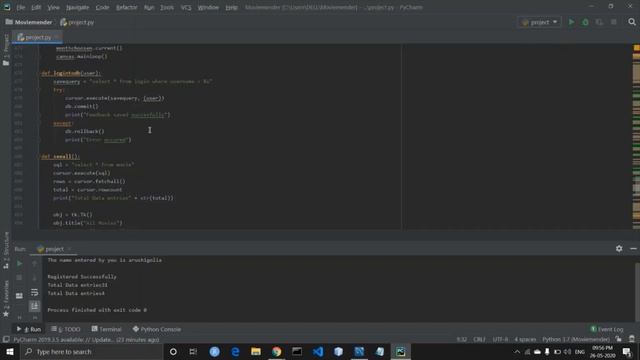Click the Down the stack trace arrow

[35, 278]
